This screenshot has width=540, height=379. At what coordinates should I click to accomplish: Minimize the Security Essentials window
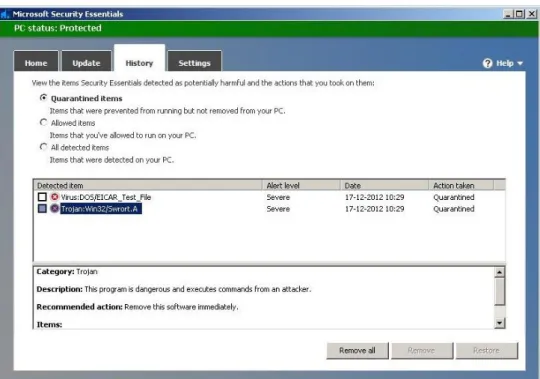pos(508,14)
